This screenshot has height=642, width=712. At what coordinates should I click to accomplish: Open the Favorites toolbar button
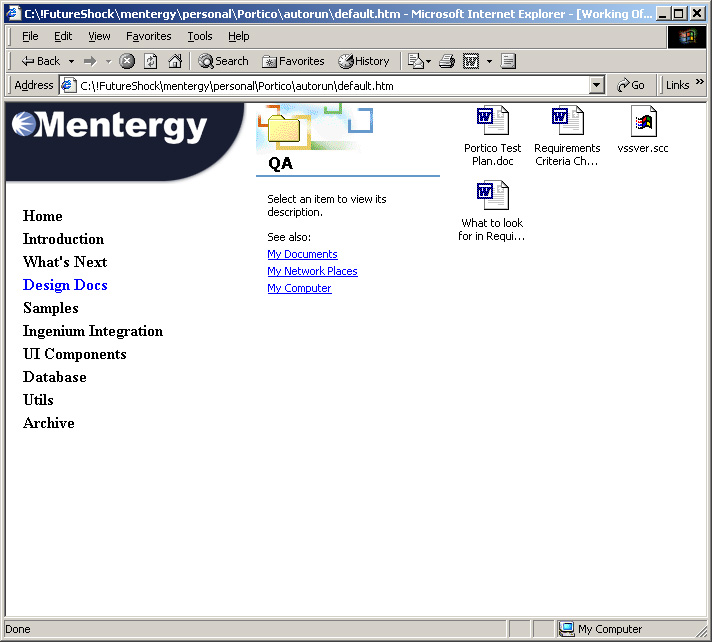coord(293,61)
